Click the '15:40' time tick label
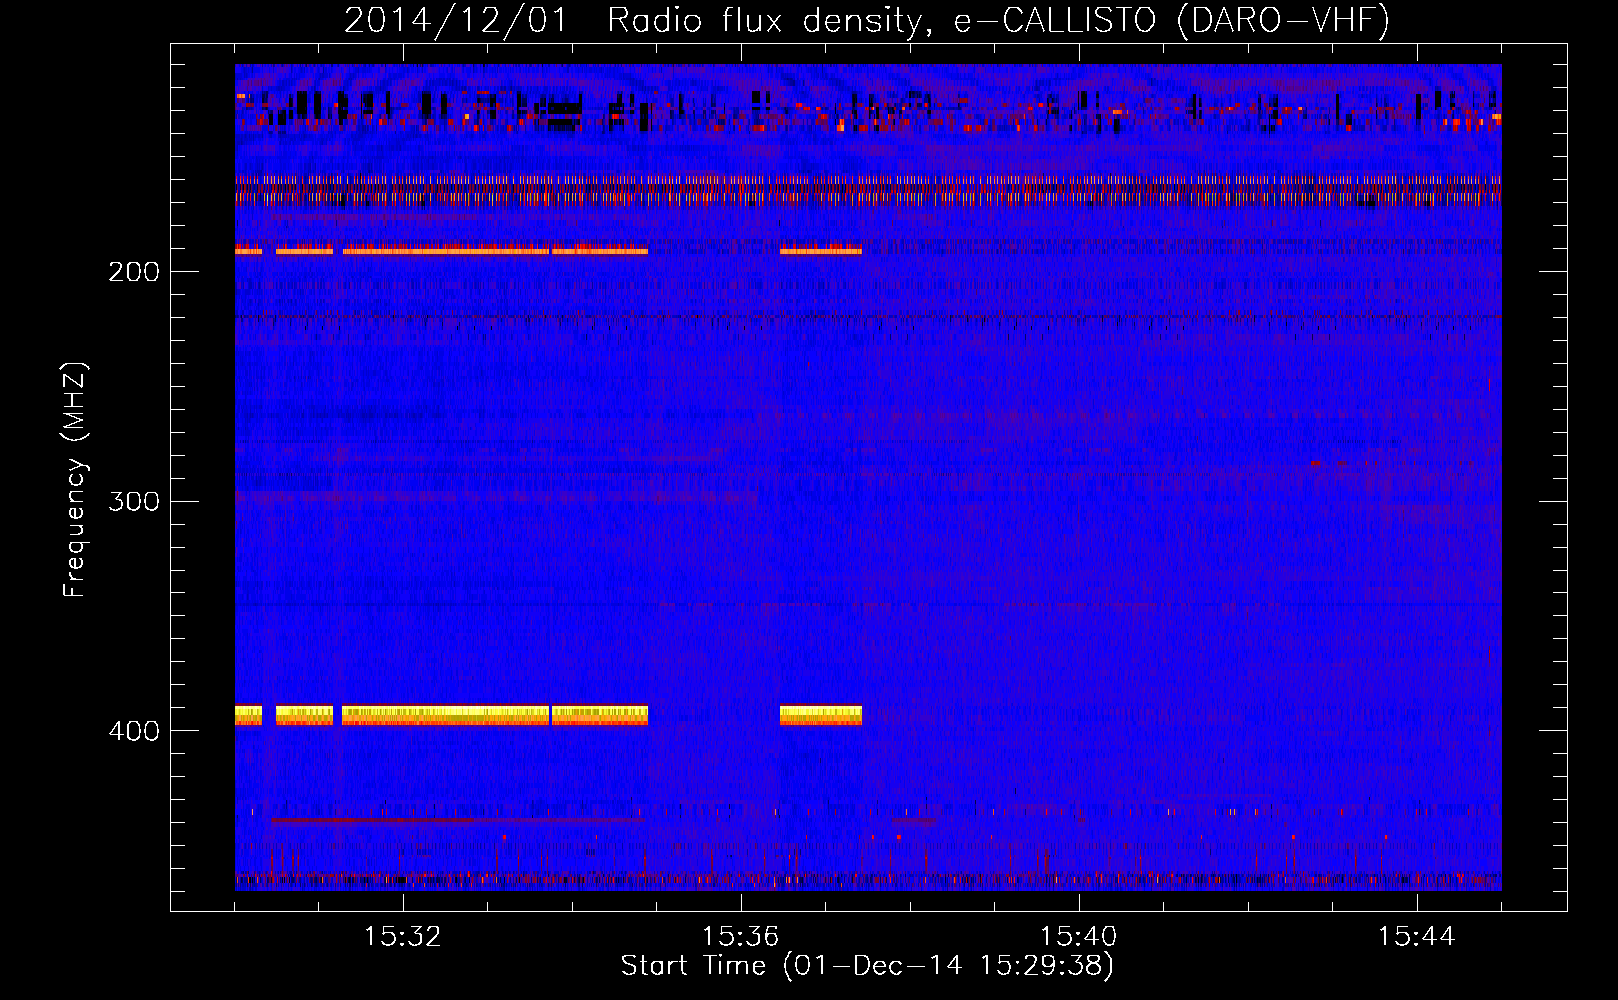This screenshot has height=1000, width=1618. (1078, 937)
